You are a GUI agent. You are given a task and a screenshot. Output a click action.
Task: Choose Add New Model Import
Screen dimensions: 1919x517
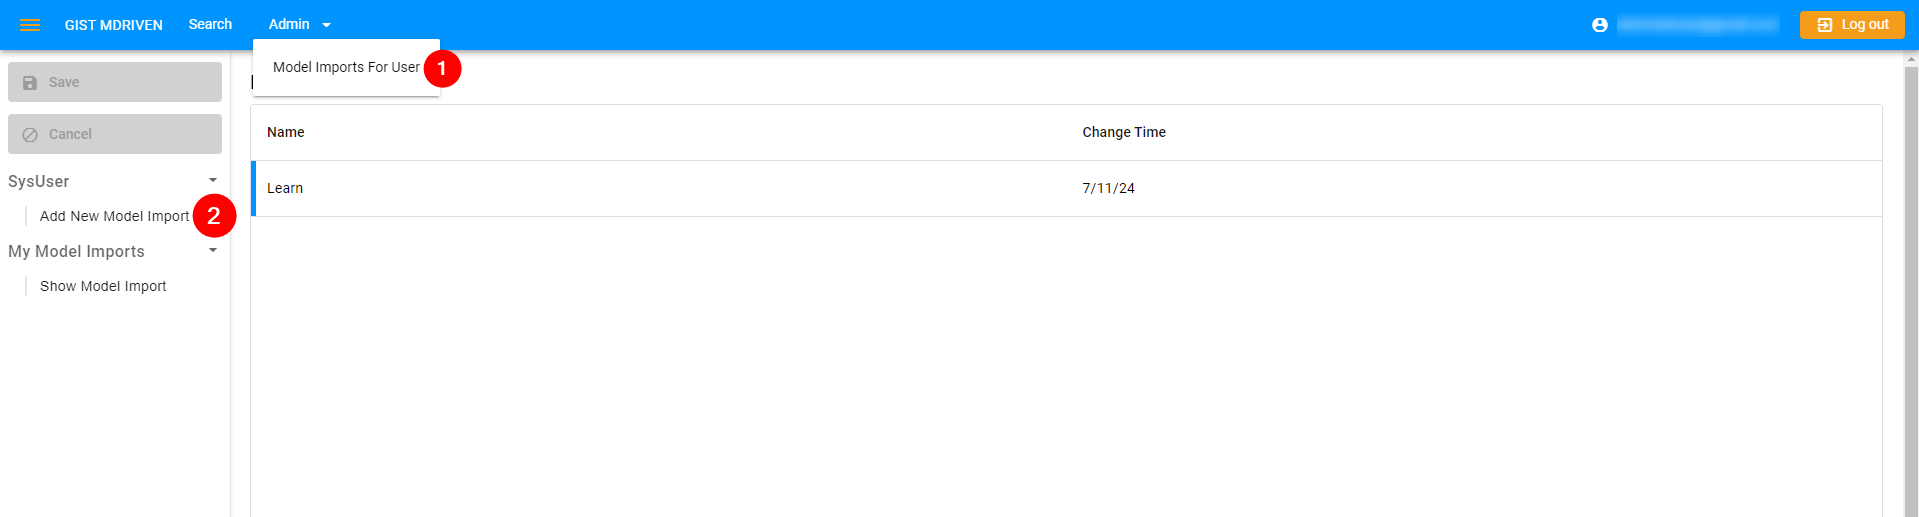tap(114, 216)
